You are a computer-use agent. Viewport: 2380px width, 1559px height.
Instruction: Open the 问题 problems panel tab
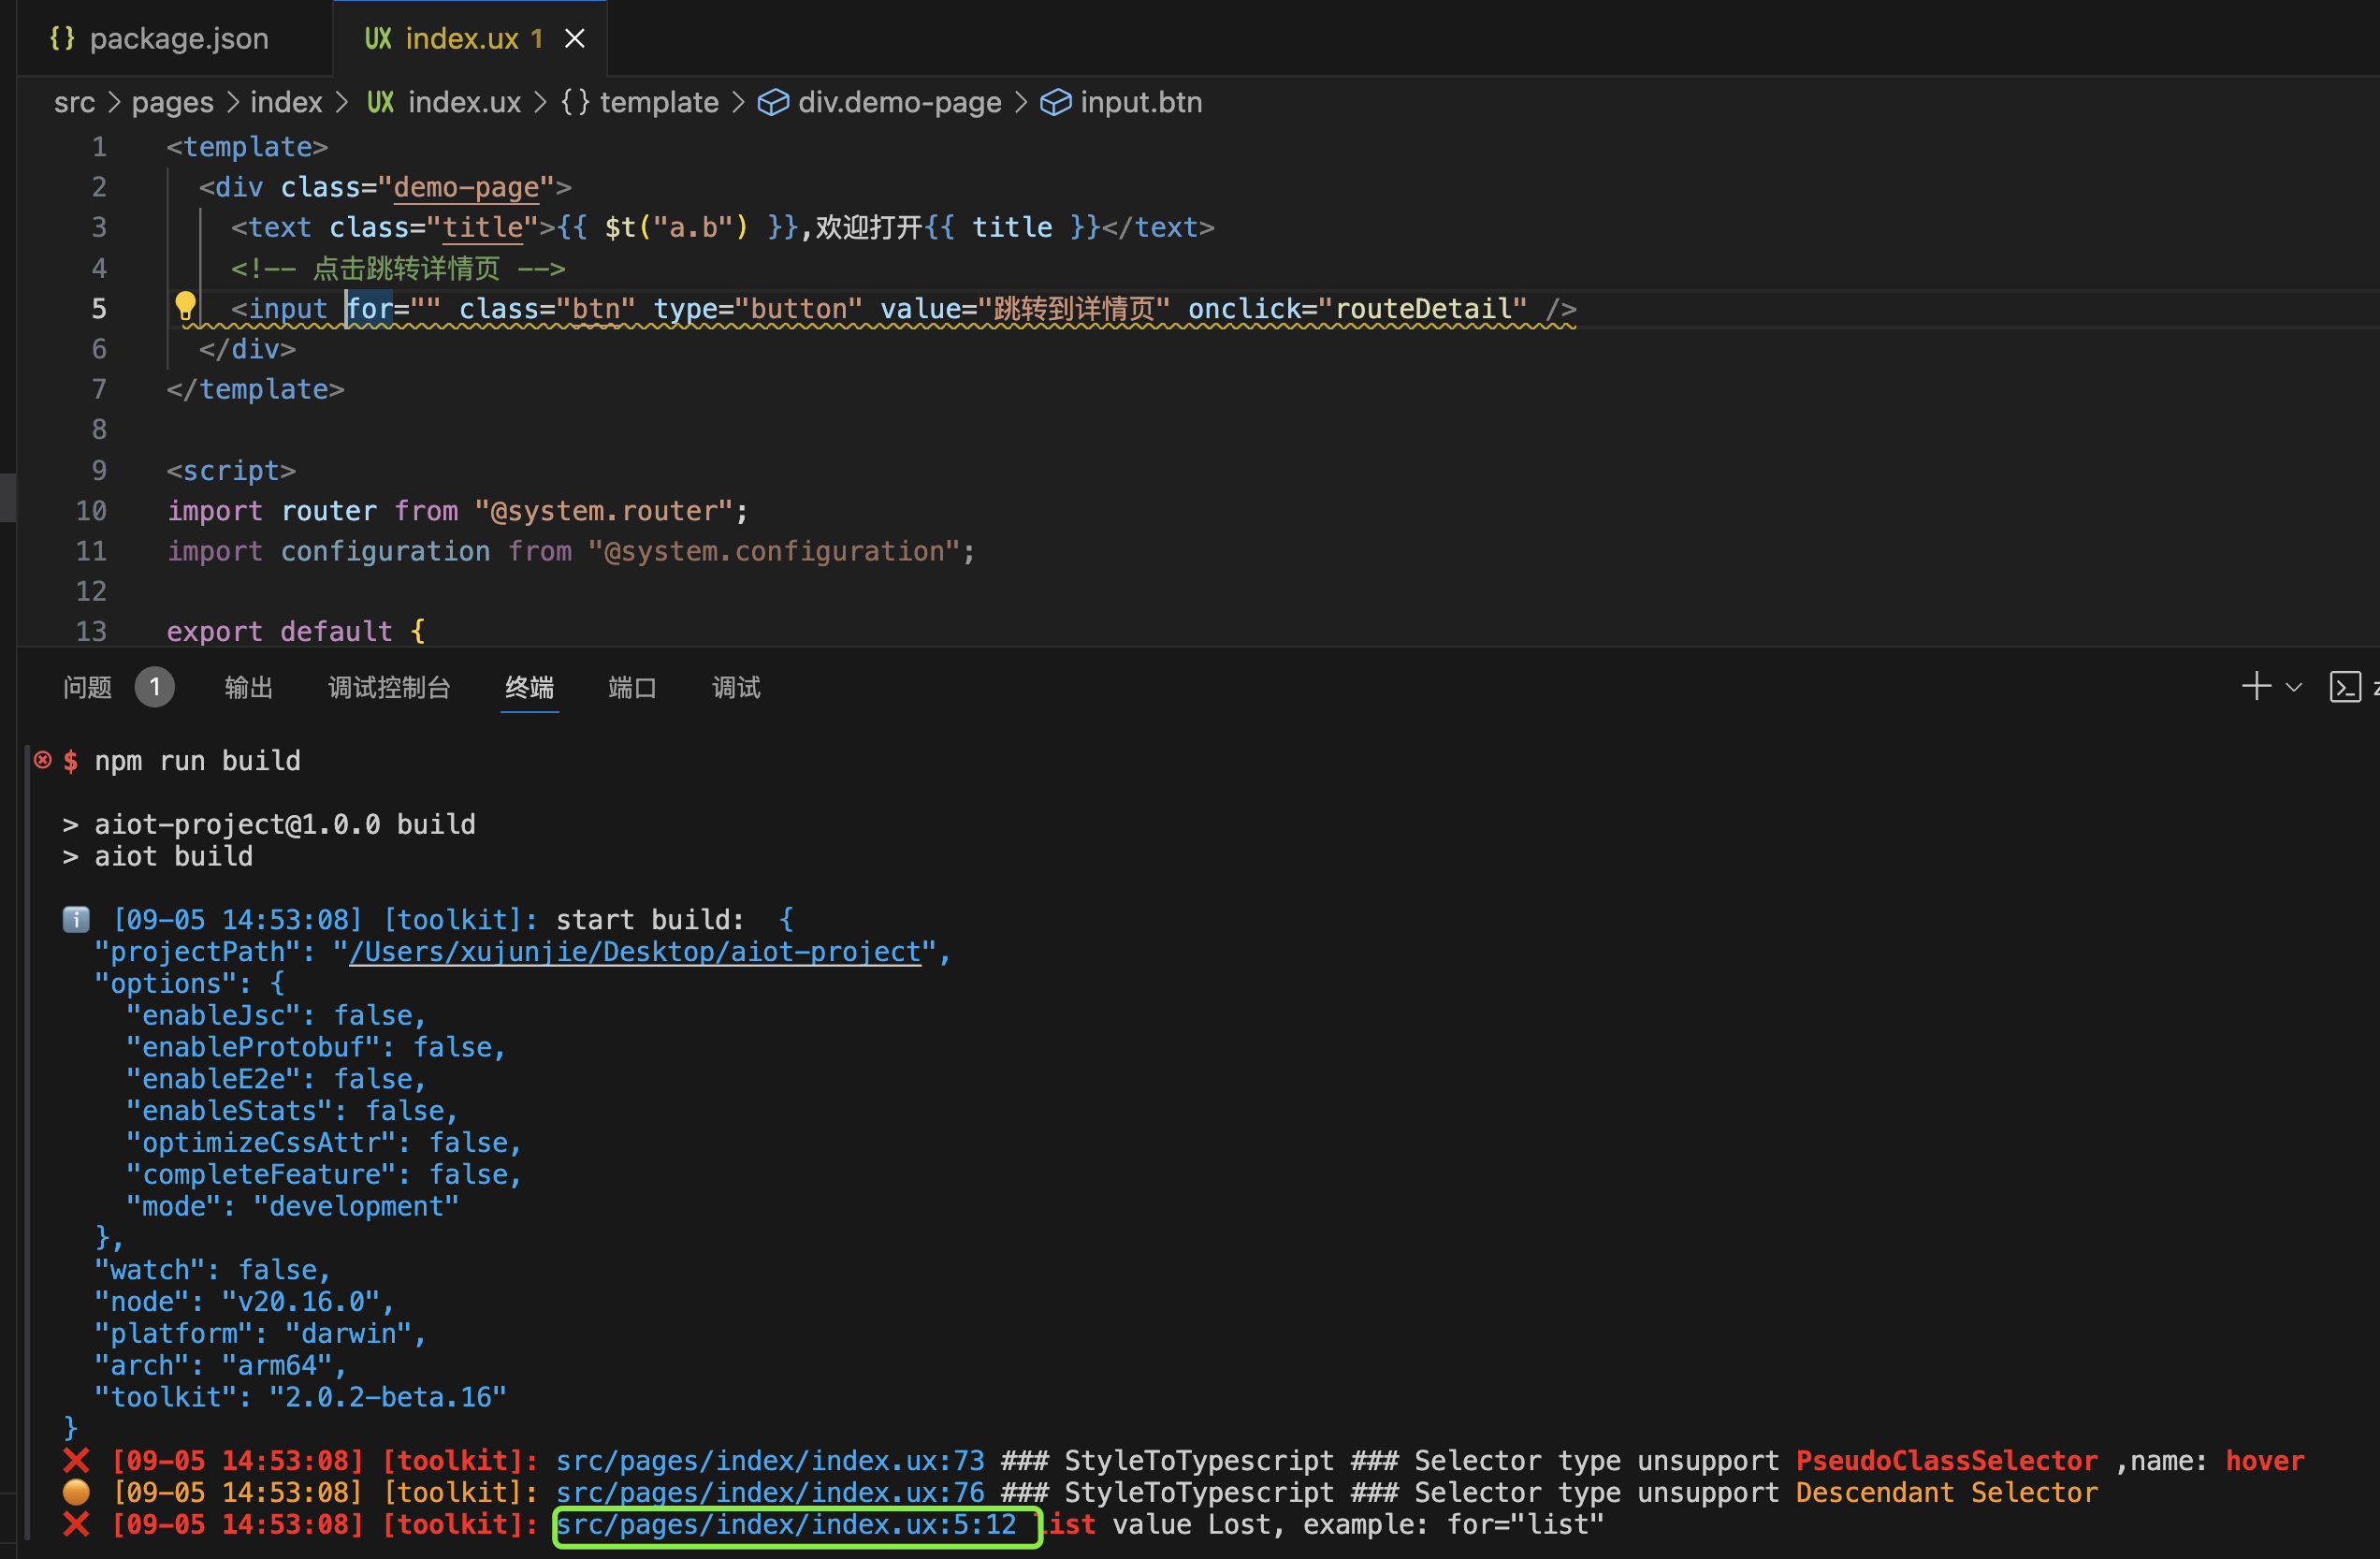point(88,687)
